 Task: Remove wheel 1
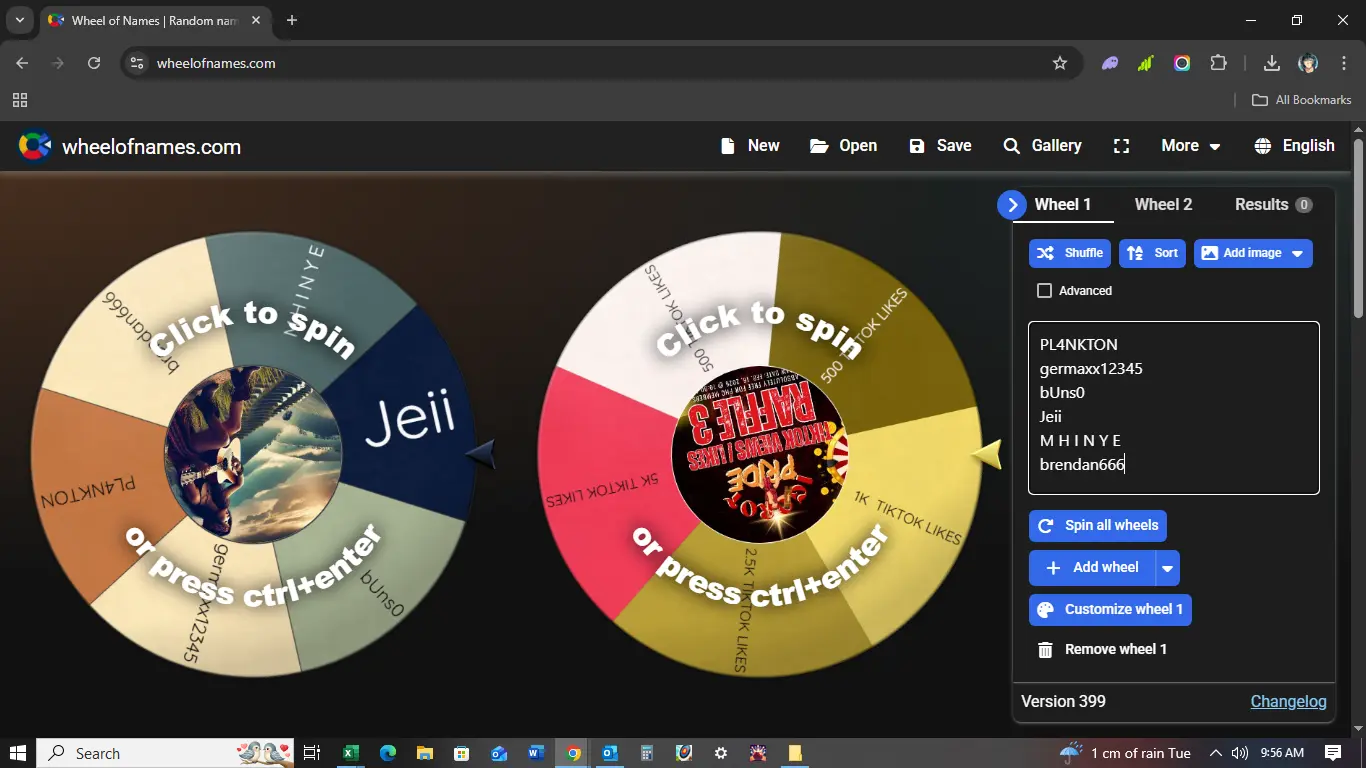click(1102, 650)
